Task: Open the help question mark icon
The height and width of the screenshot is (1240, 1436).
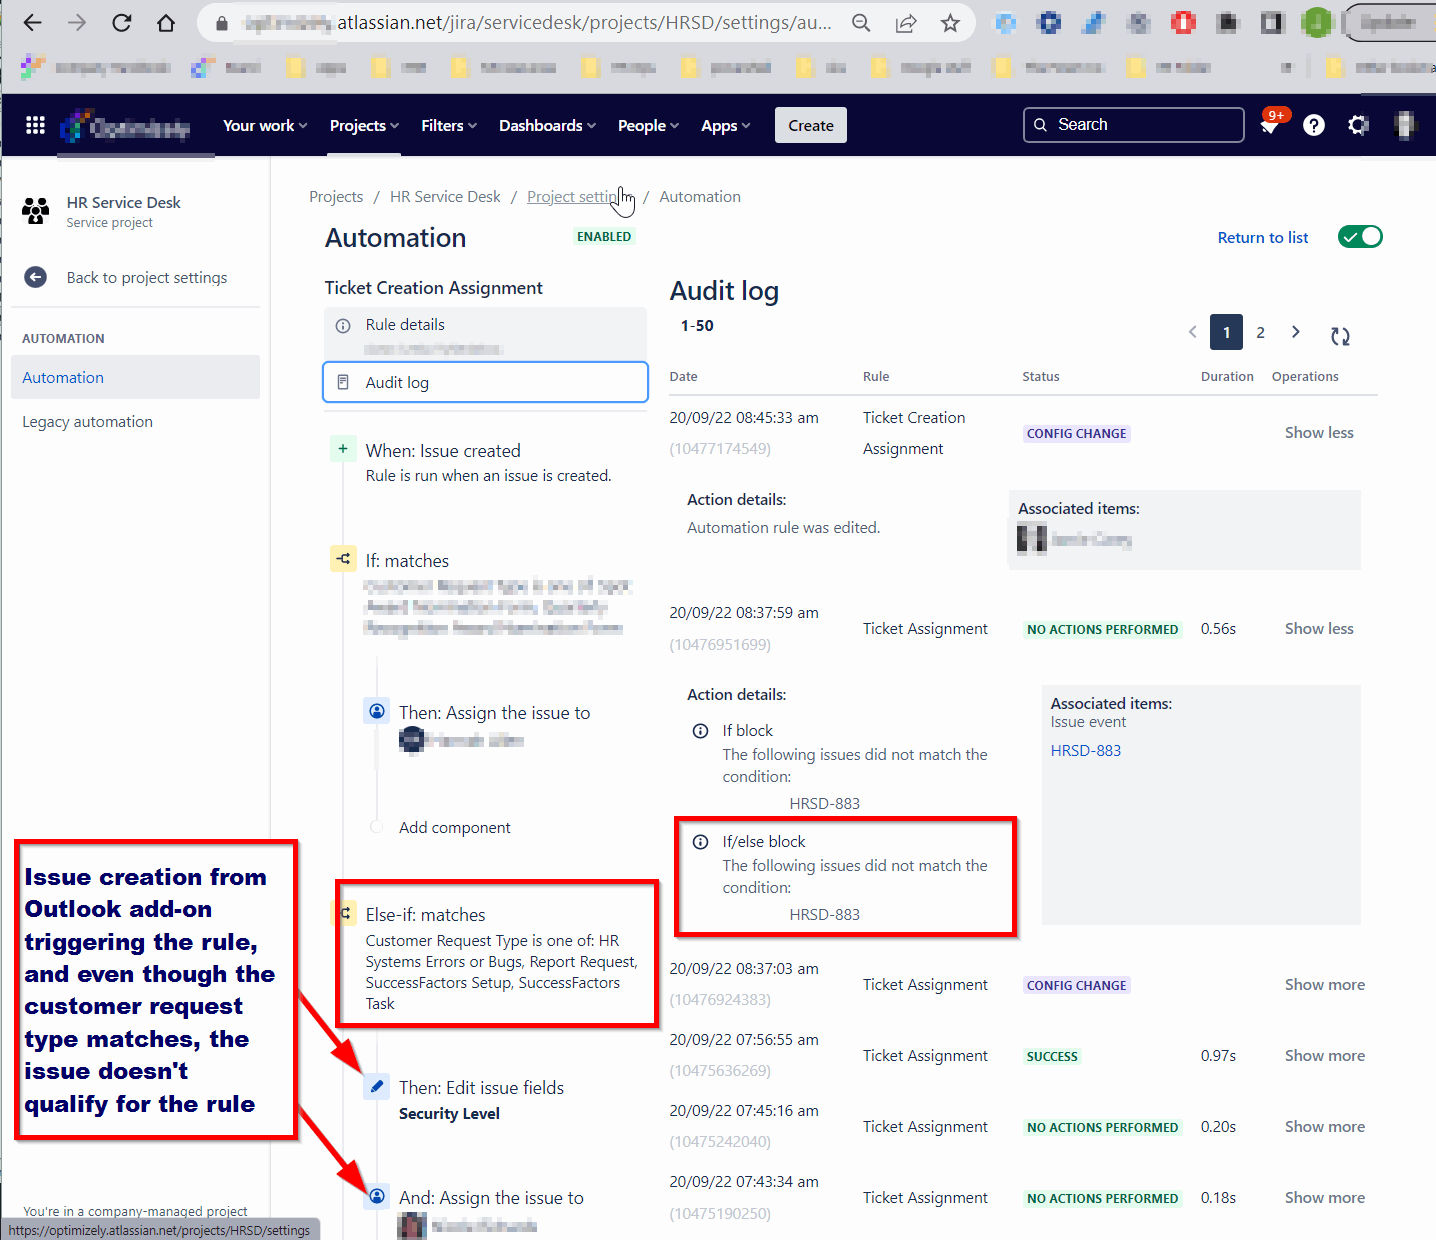Action: coord(1314,125)
